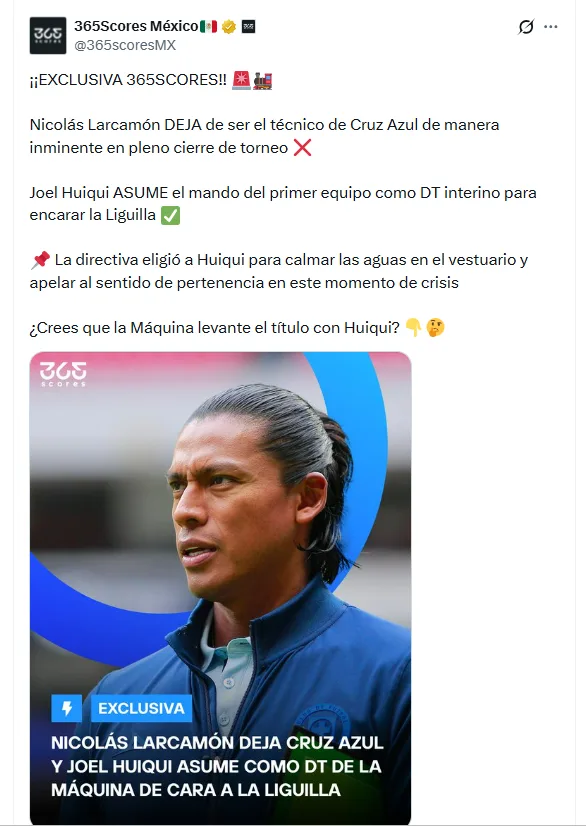586x826 pixels.
Task: Open the three-dot more options menu
Action: pos(551,26)
